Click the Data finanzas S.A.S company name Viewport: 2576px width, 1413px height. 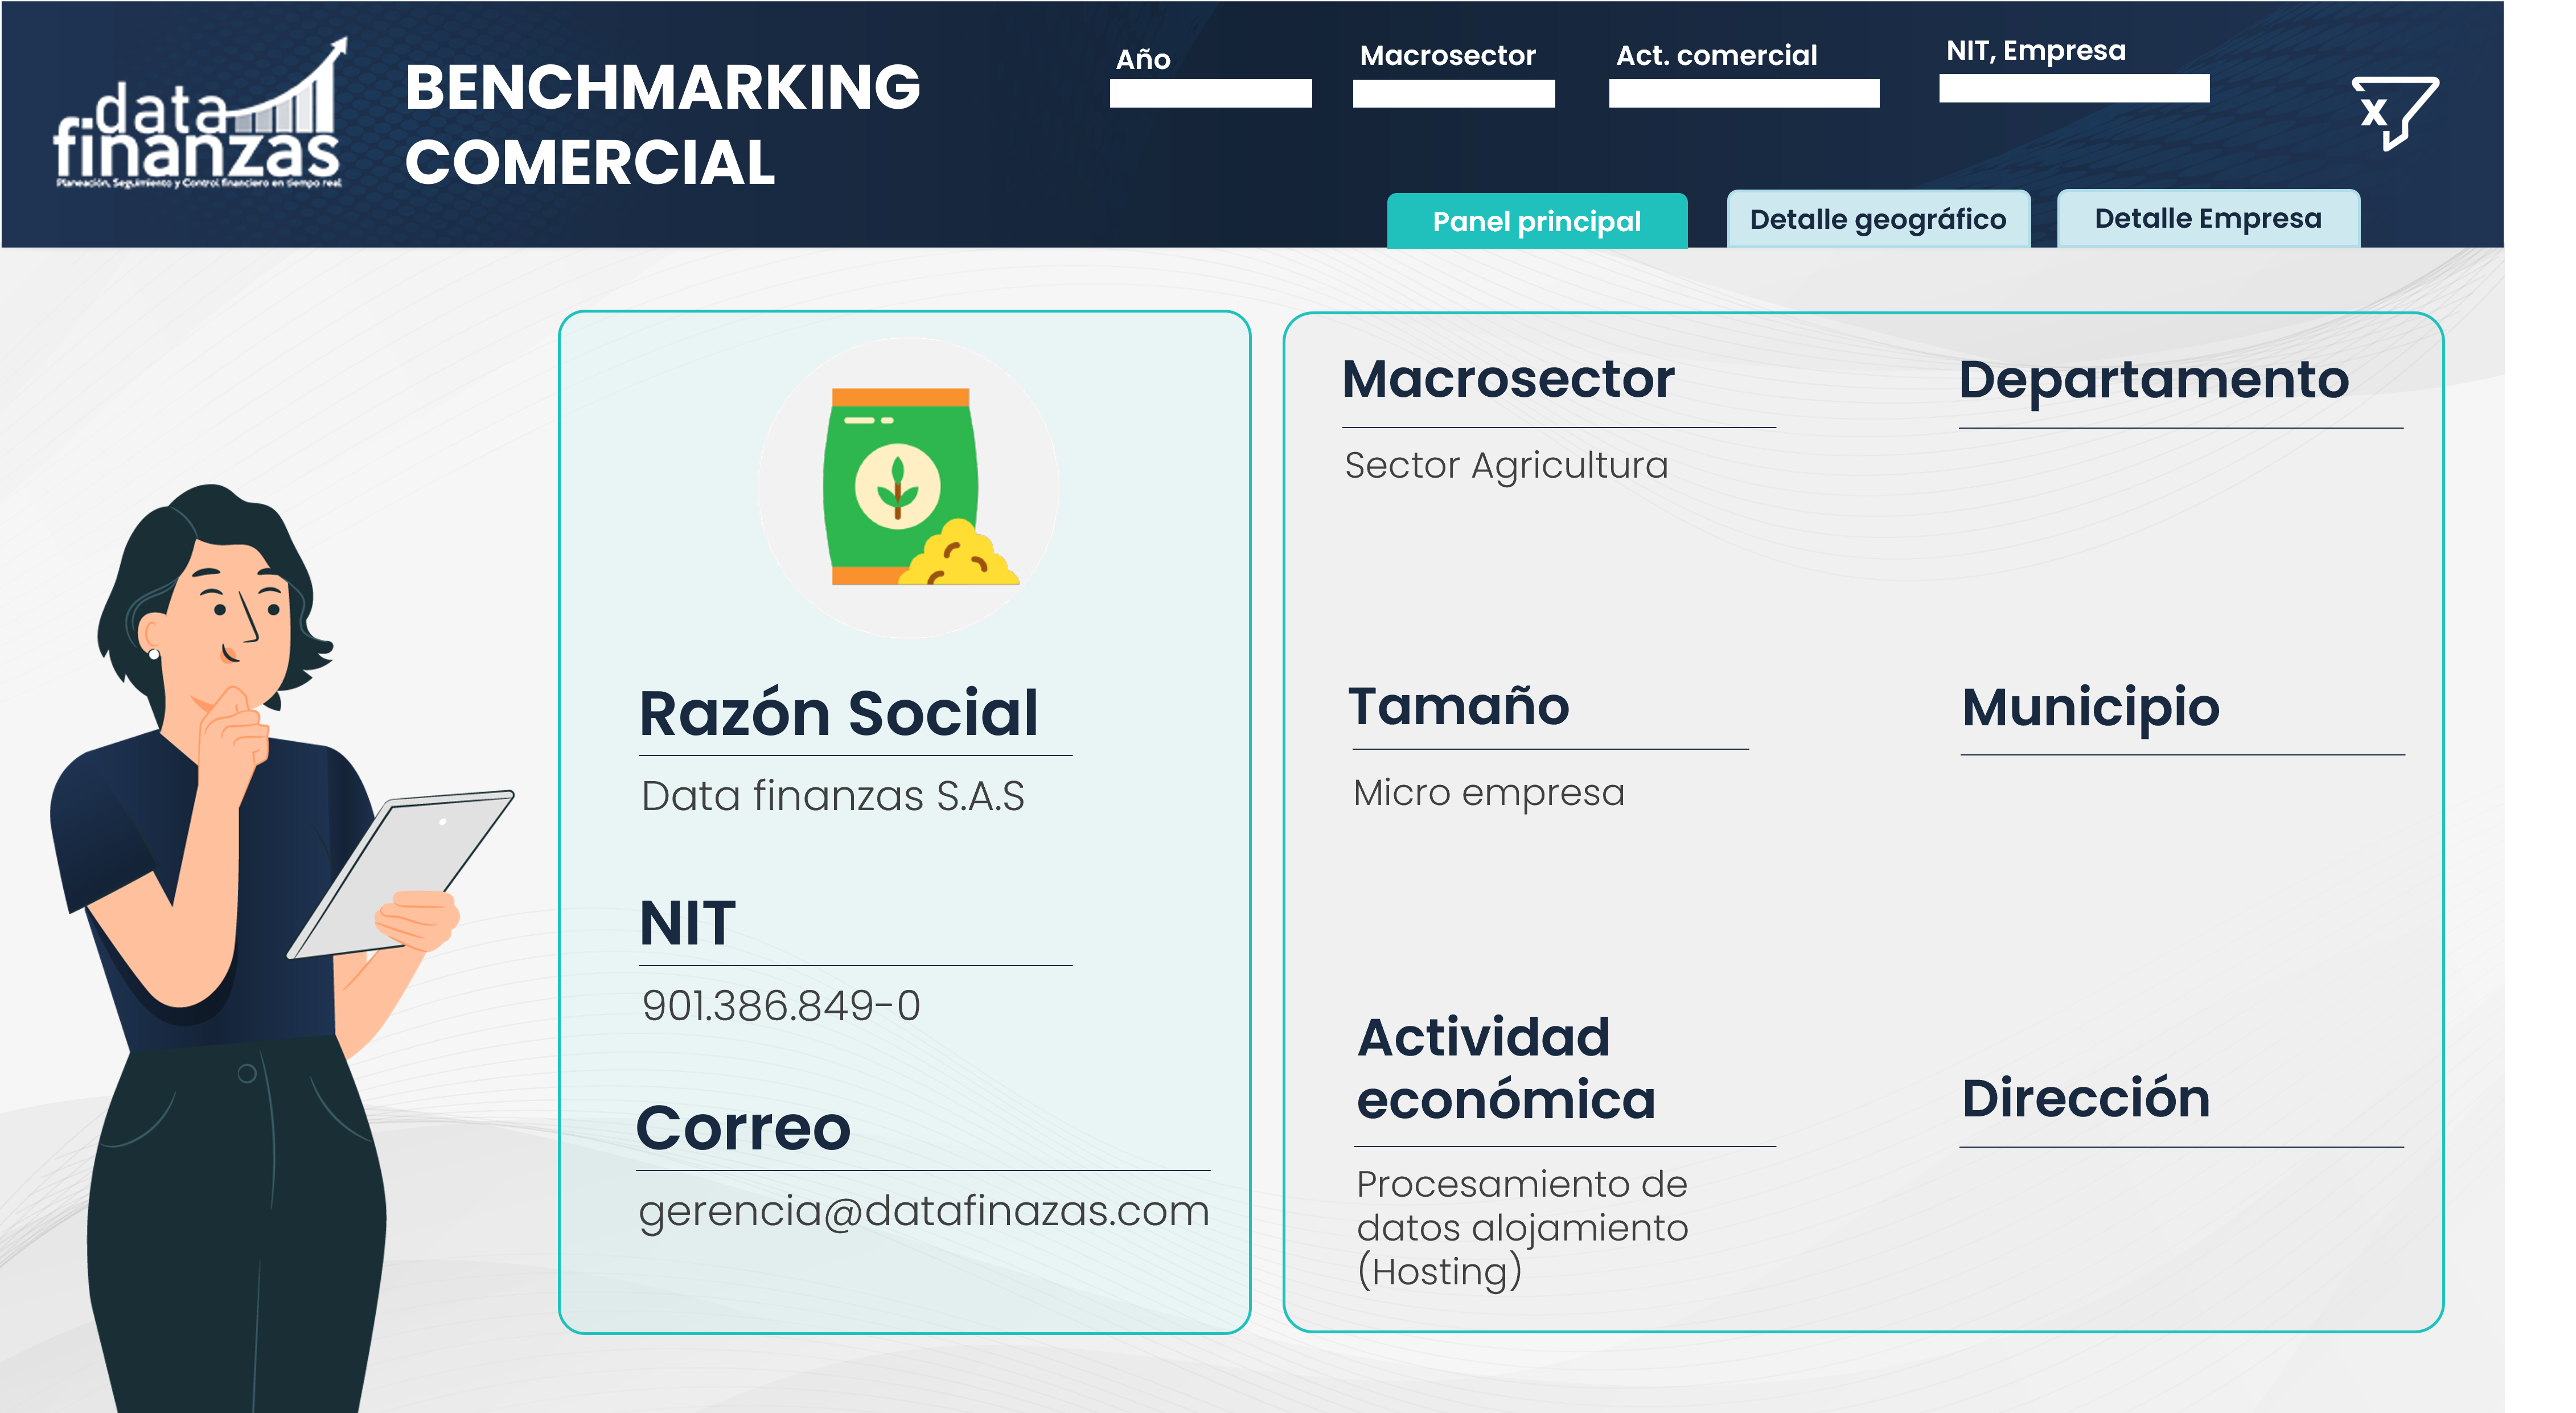tap(833, 796)
